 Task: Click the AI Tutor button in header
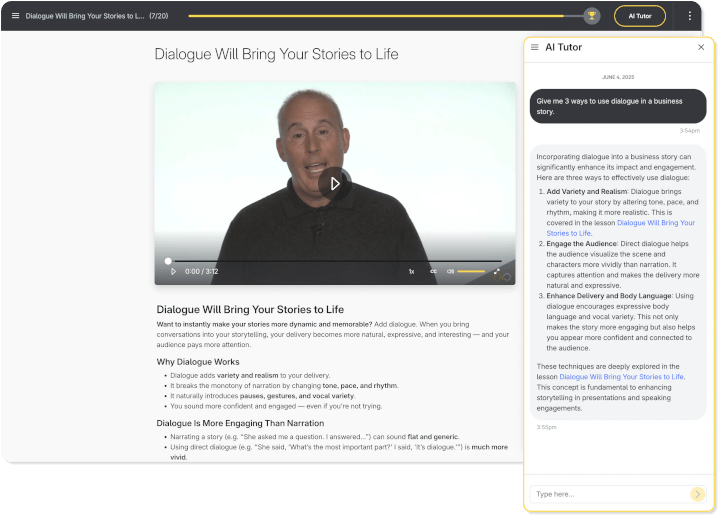click(639, 16)
